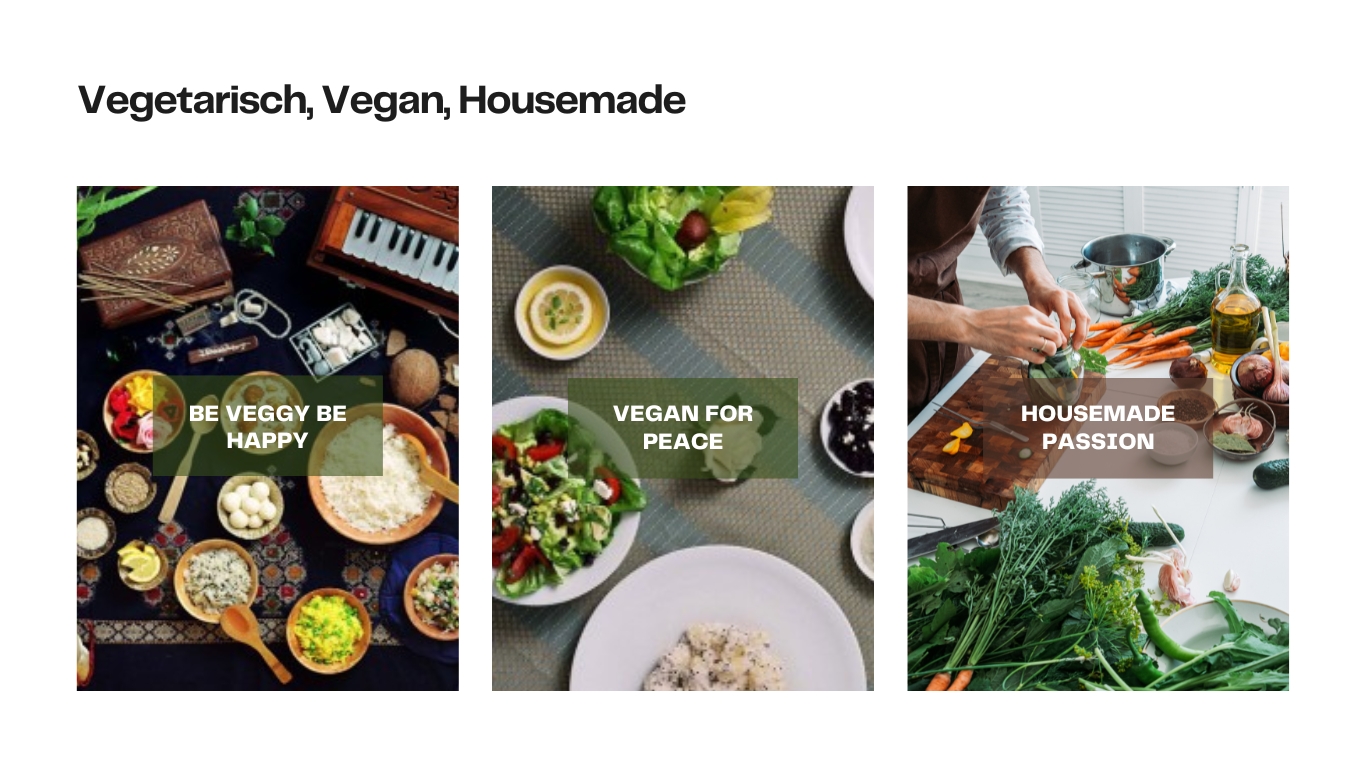Select the heading Vegetarisch, Vegan, Housemade
1366x768 pixels.
382,100
